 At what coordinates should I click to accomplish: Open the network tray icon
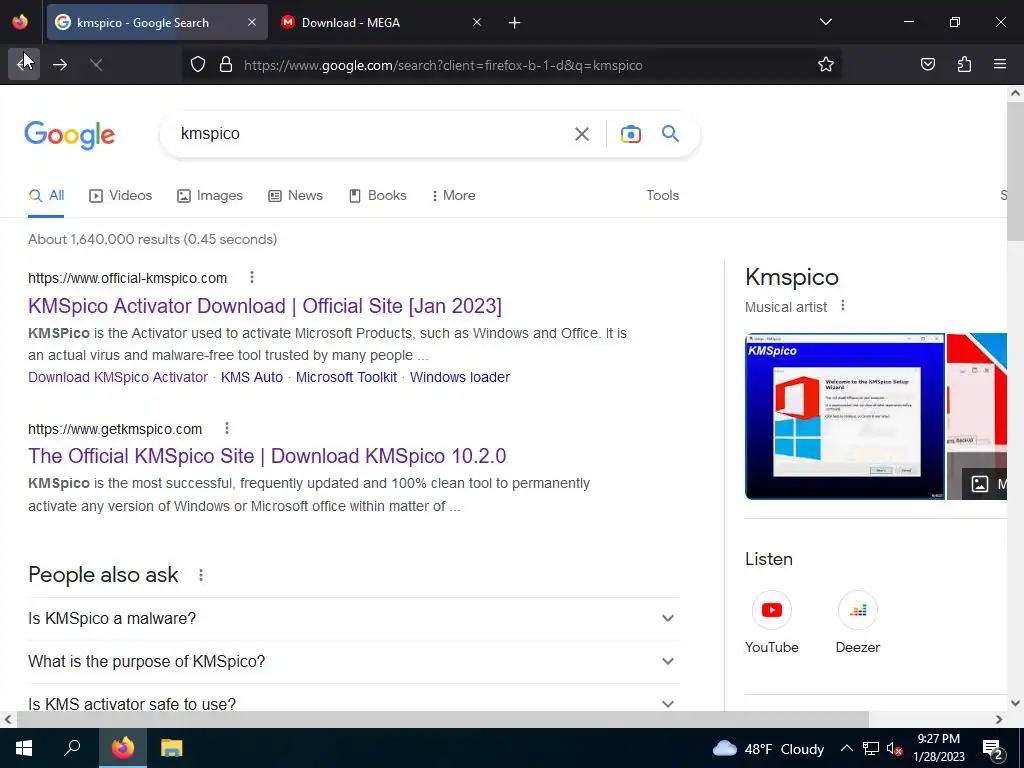(871, 748)
